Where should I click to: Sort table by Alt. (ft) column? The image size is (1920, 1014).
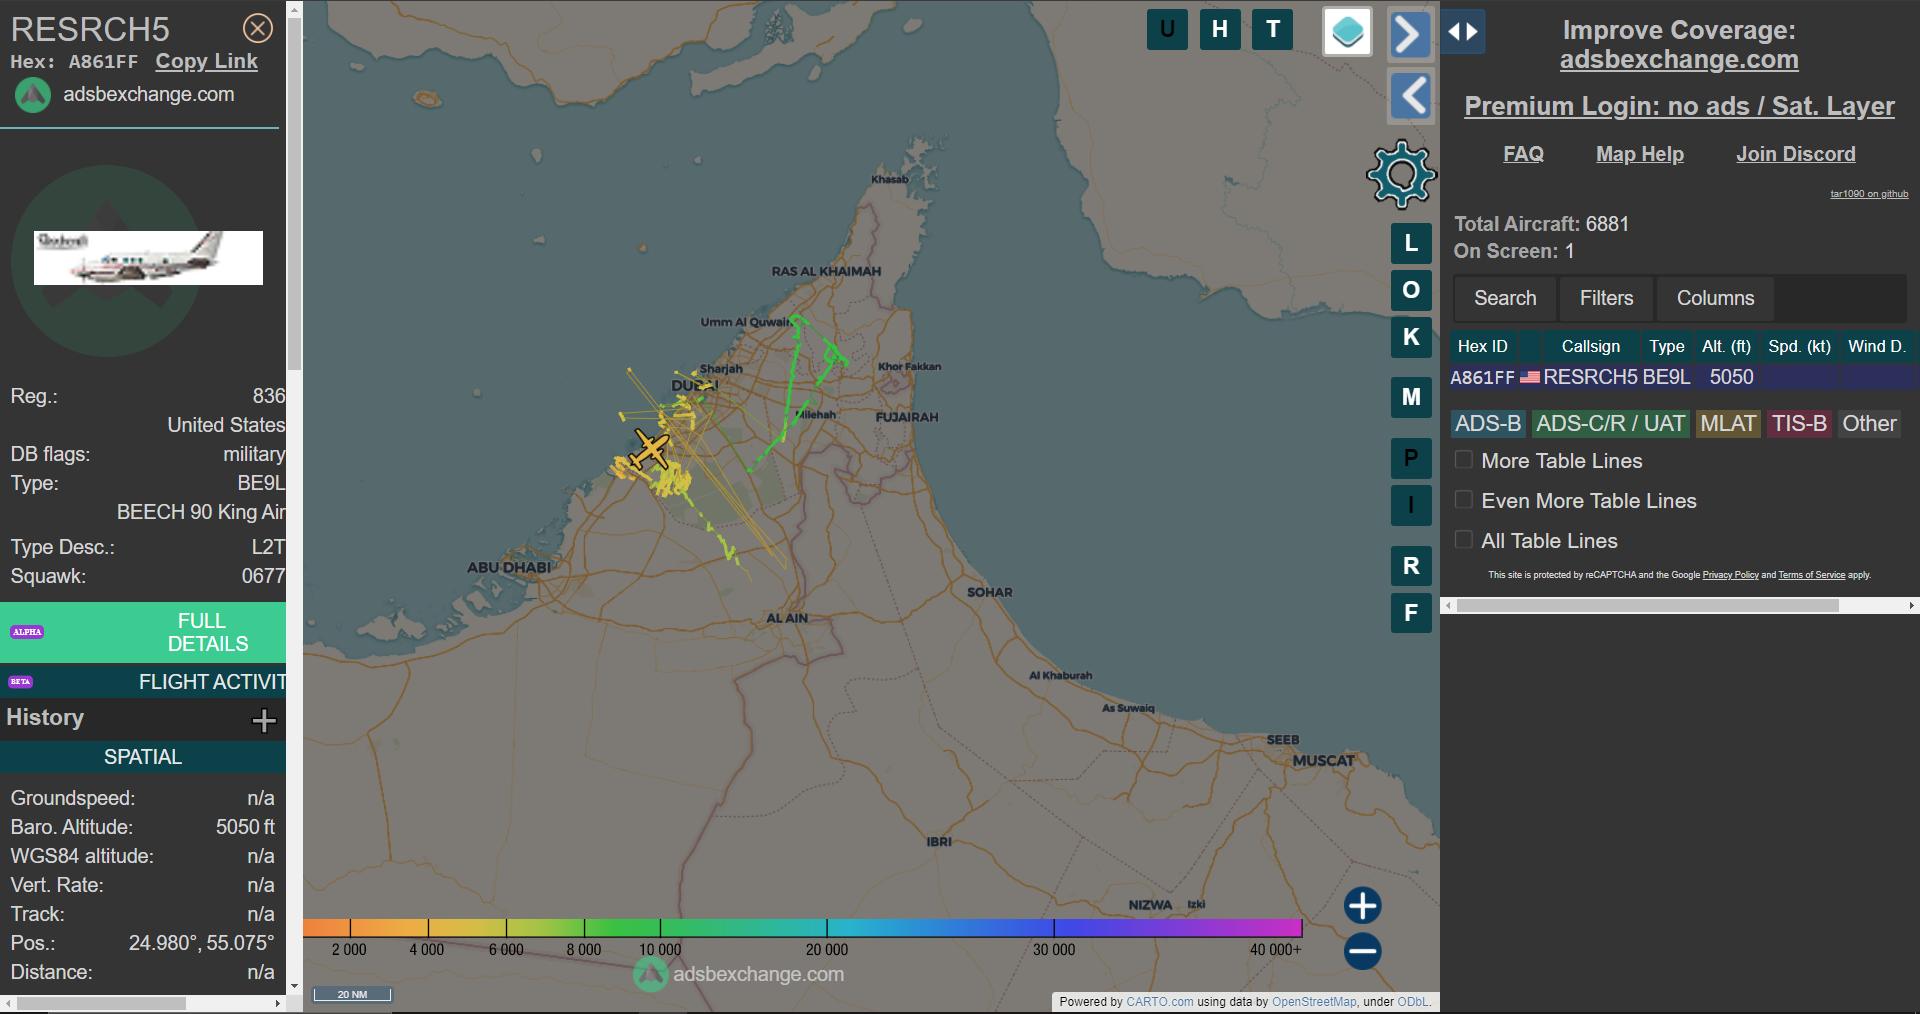(x=1726, y=346)
